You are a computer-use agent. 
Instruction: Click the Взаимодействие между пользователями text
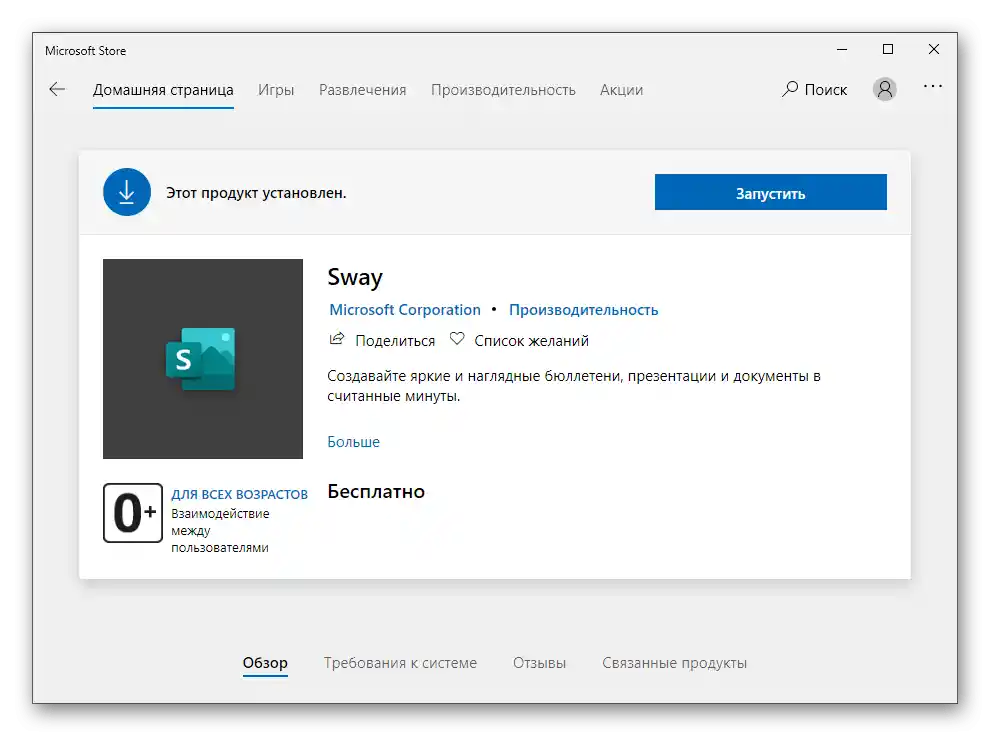[x=220, y=530]
